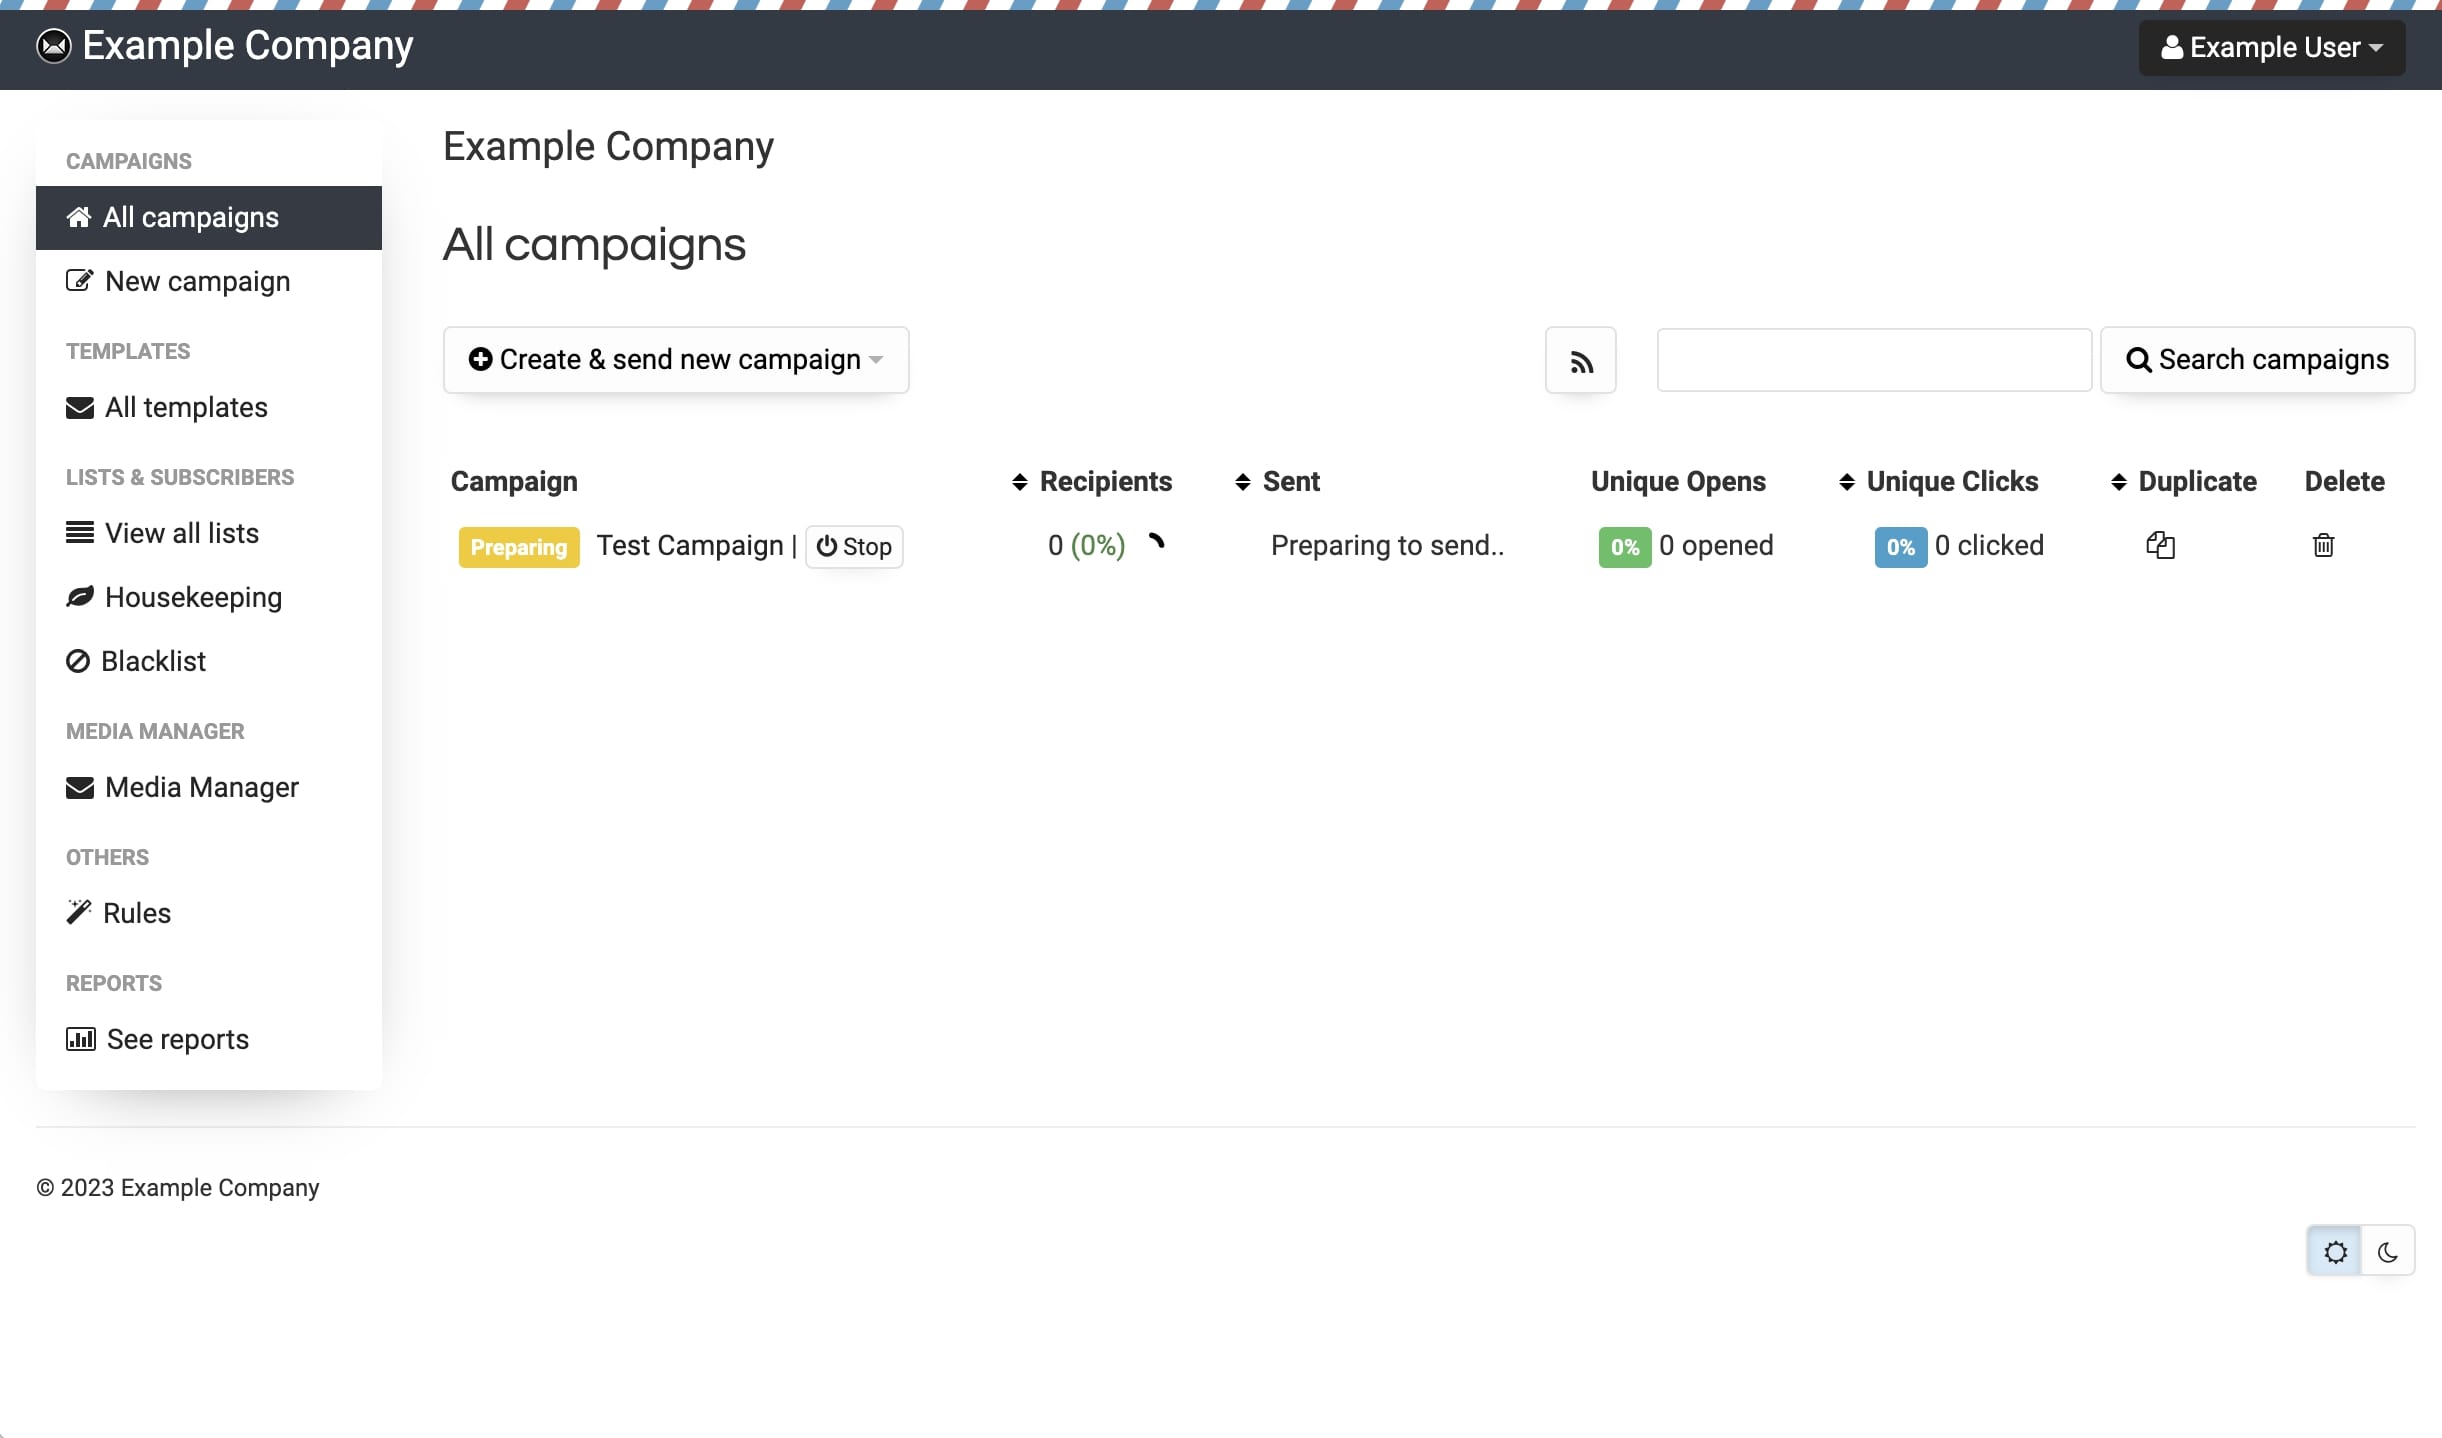Image resolution: width=2442 pixels, height=1438 pixels.
Task: Click the envelope logo next to Example Company
Action: [53, 46]
